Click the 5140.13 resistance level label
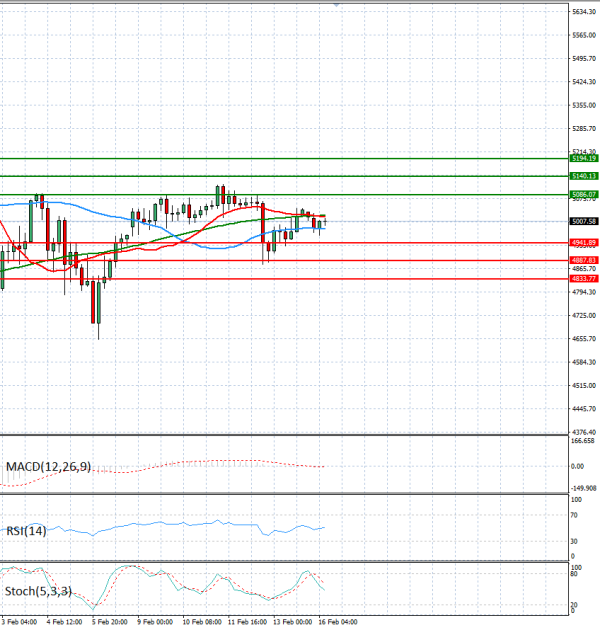 [x=583, y=176]
